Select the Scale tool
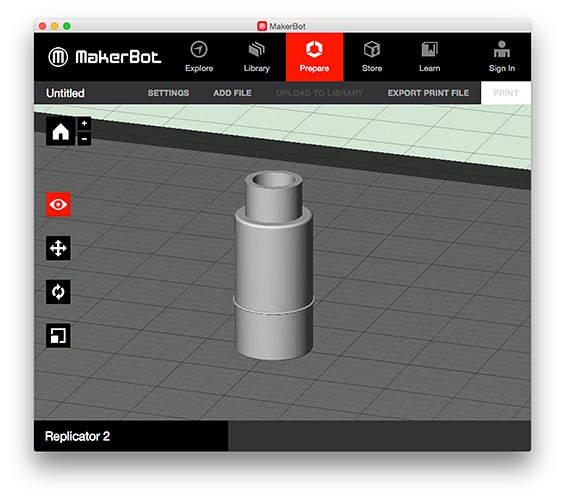This screenshot has width=565, height=500. [x=58, y=335]
